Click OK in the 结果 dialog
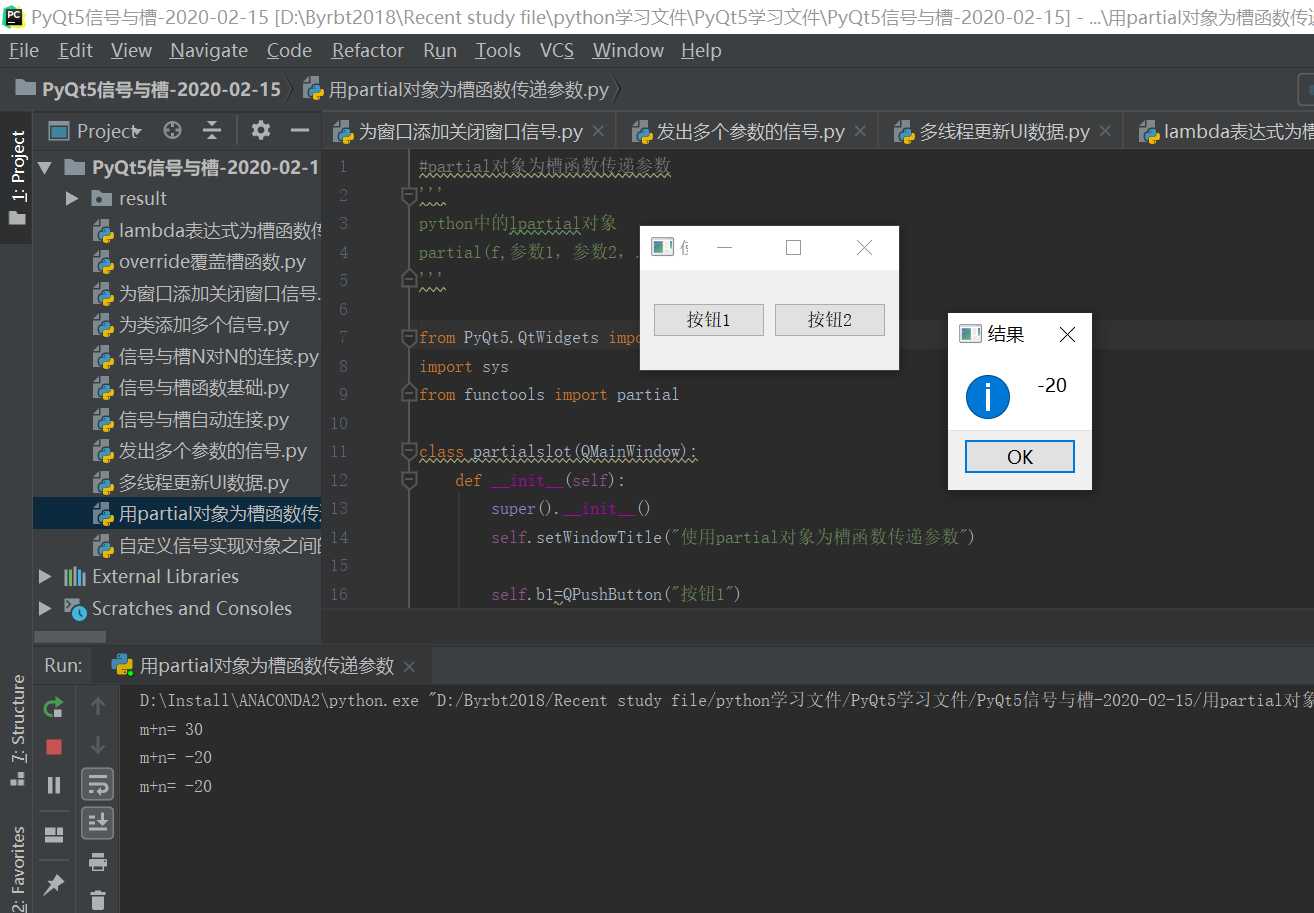1314x913 pixels. tap(1019, 457)
